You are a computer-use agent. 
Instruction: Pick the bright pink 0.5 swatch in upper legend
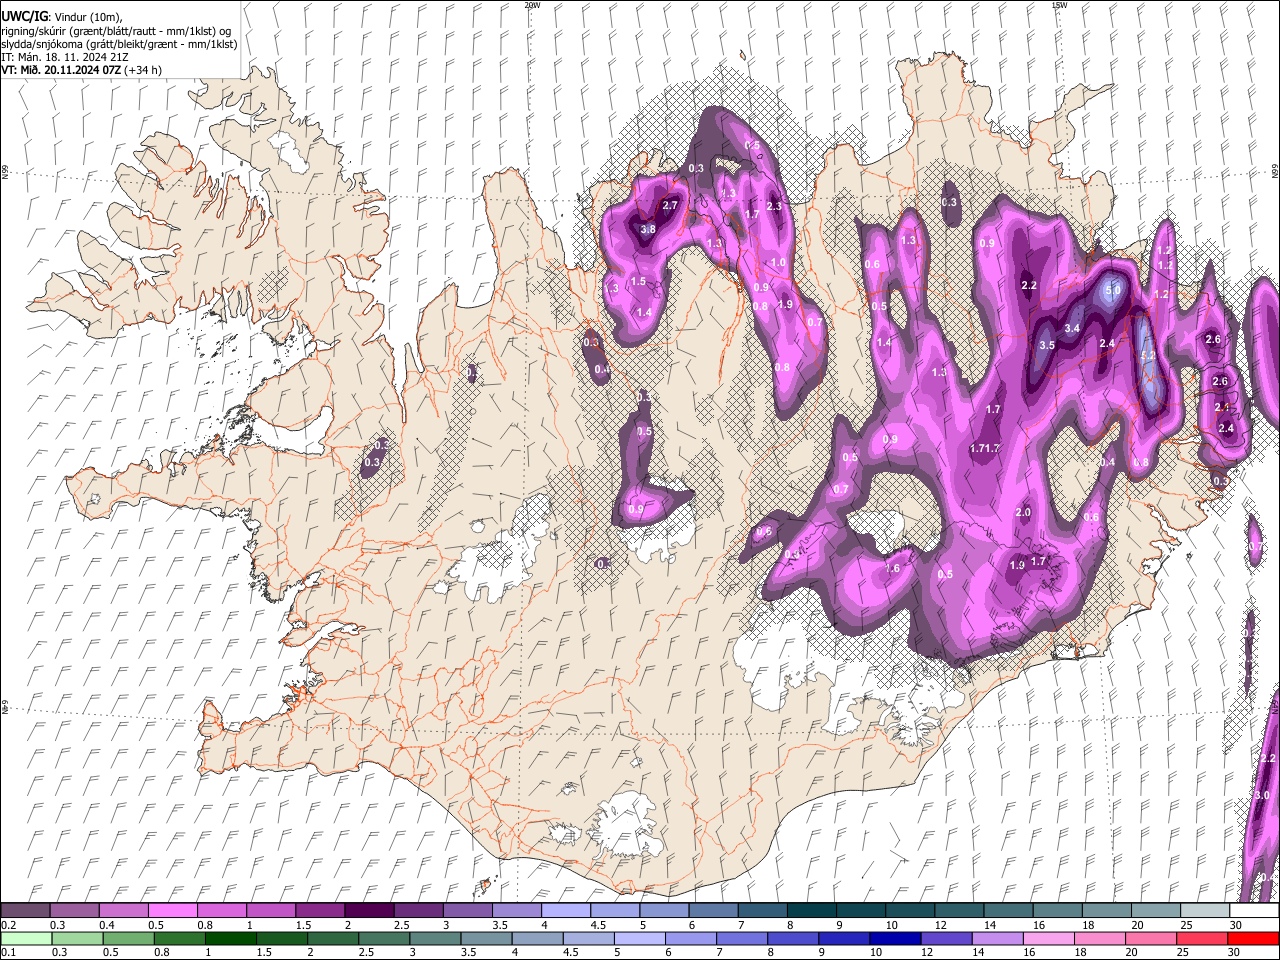coord(172,911)
